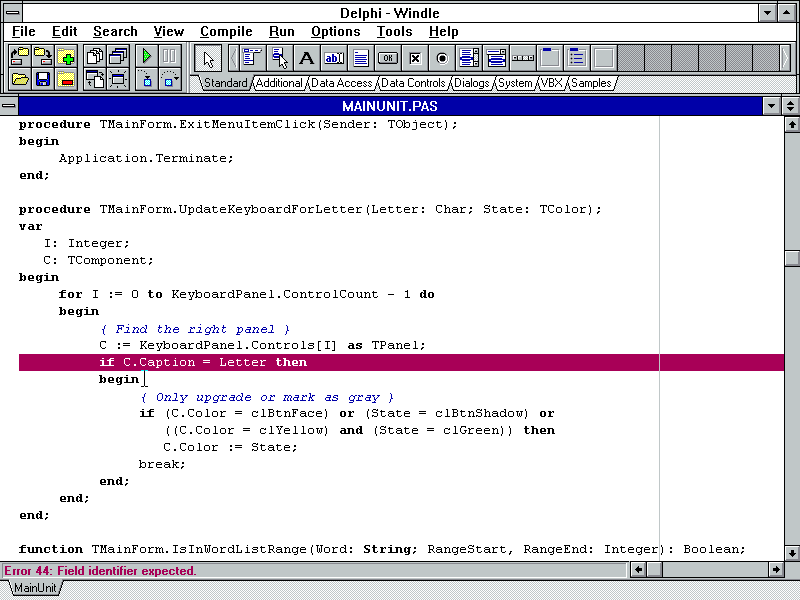This screenshot has height=600, width=800.
Task: Click the Save Project speedbar icon
Action: click(x=43, y=57)
